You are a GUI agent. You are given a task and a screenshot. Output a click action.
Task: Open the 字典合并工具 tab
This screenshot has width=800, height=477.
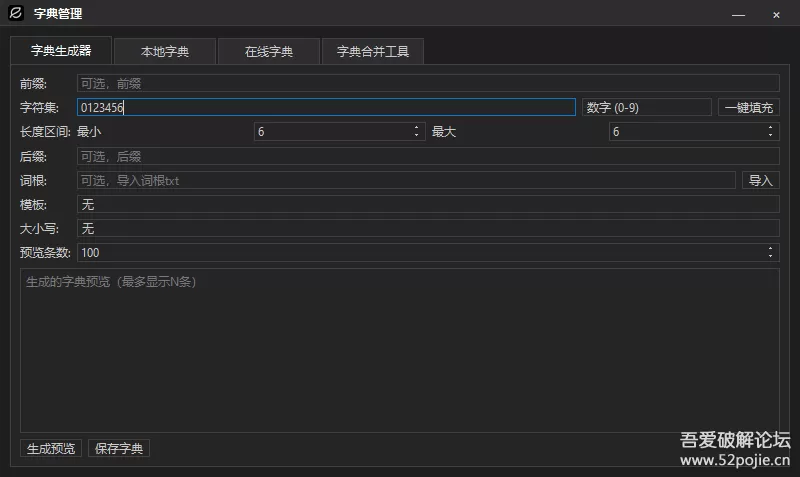[x=372, y=52]
